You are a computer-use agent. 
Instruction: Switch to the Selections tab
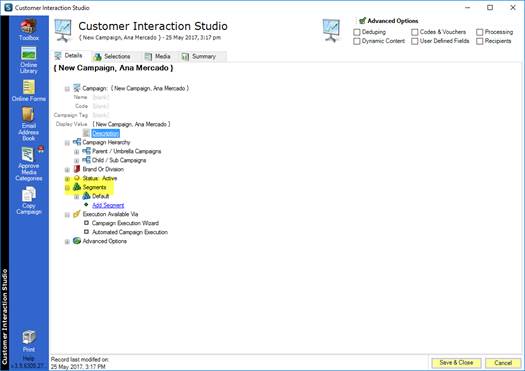click(112, 57)
